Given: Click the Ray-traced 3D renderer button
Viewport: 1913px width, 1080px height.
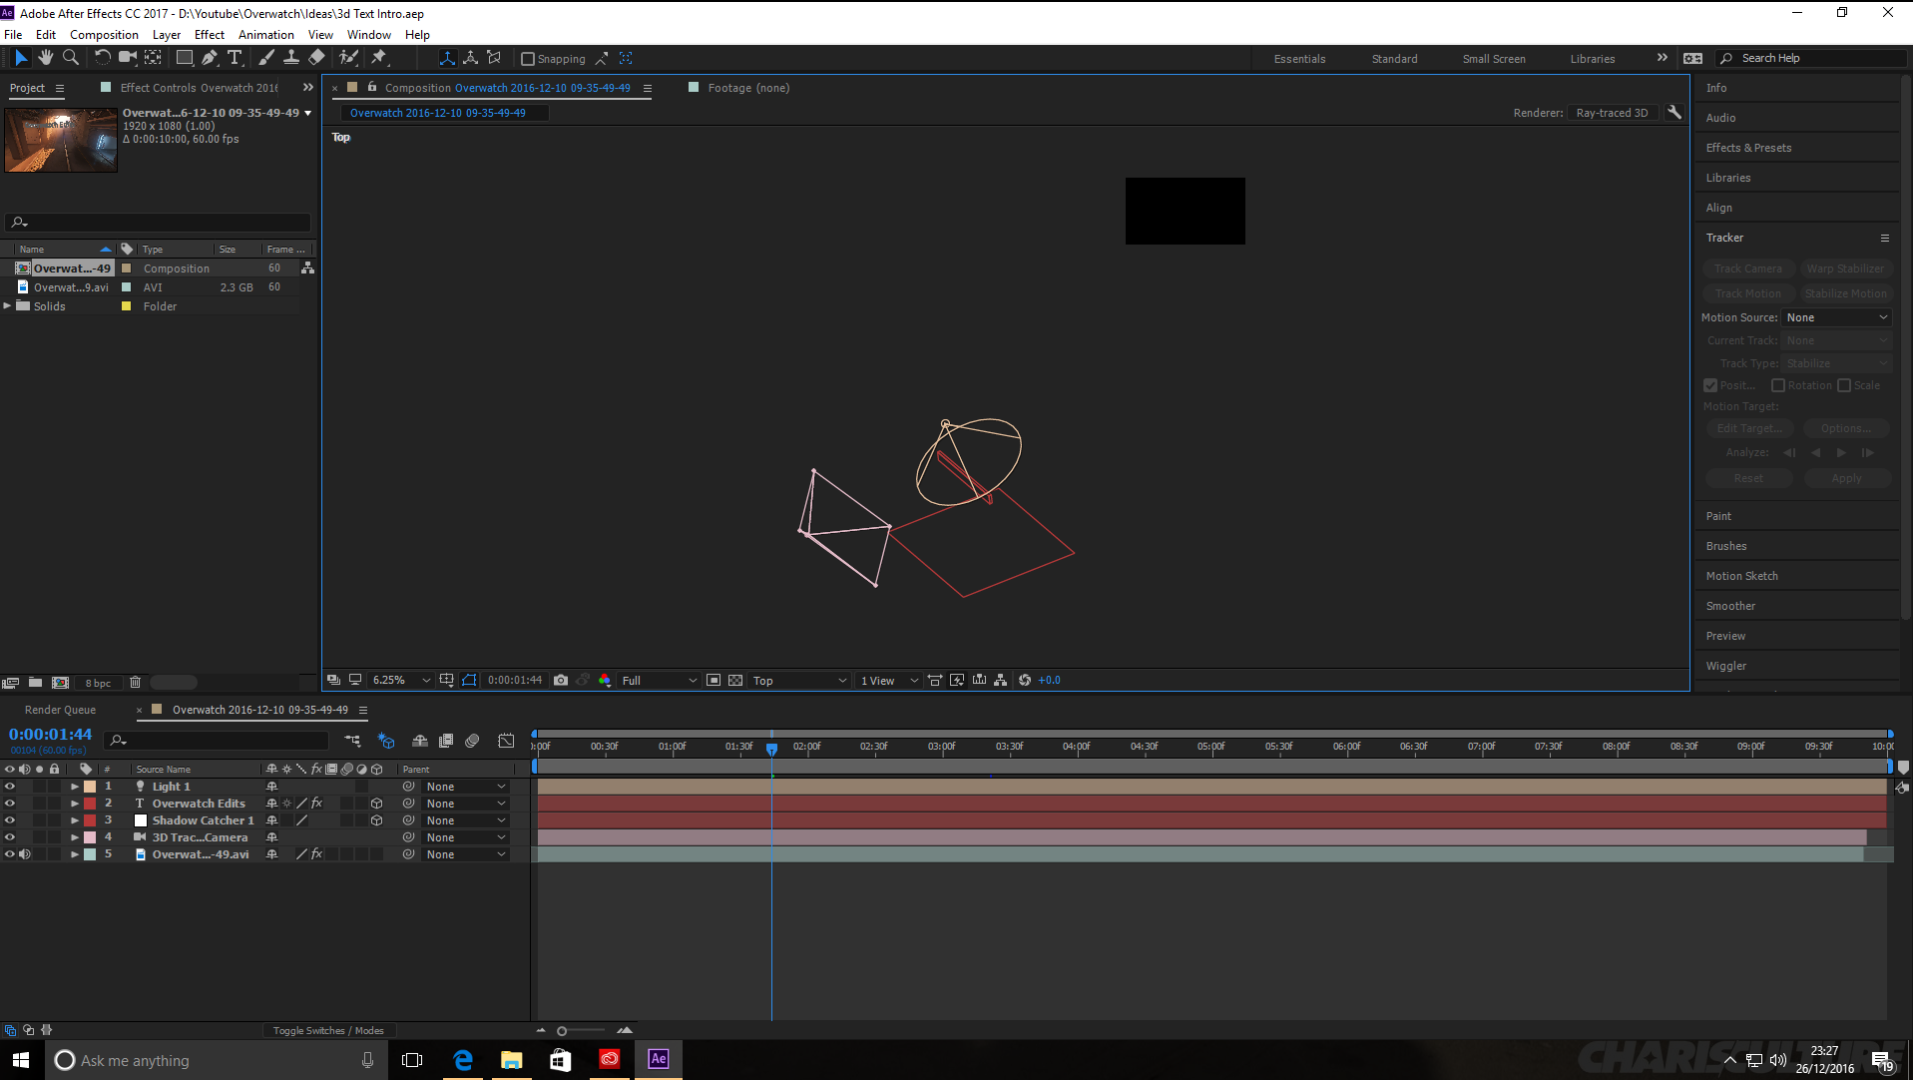Looking at the screenshot, I should click(x=1611, y=113).
